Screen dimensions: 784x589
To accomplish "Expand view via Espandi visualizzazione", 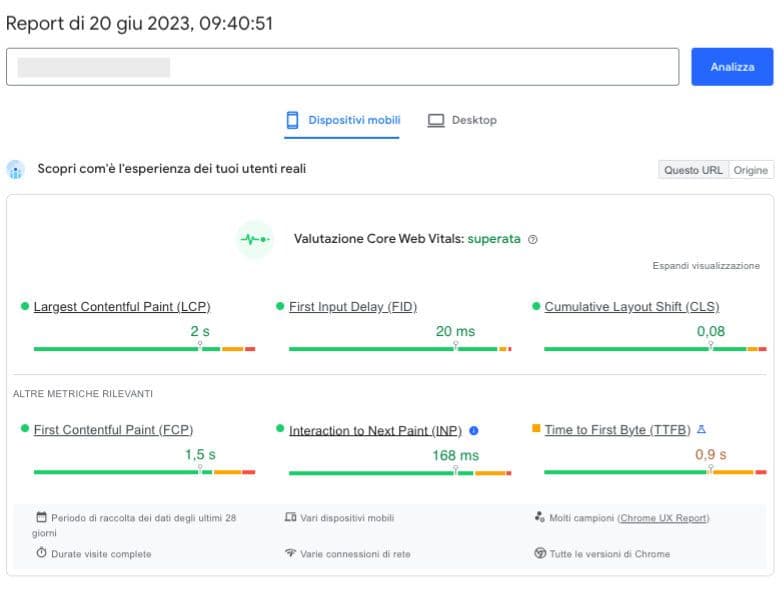I will 706,266.
